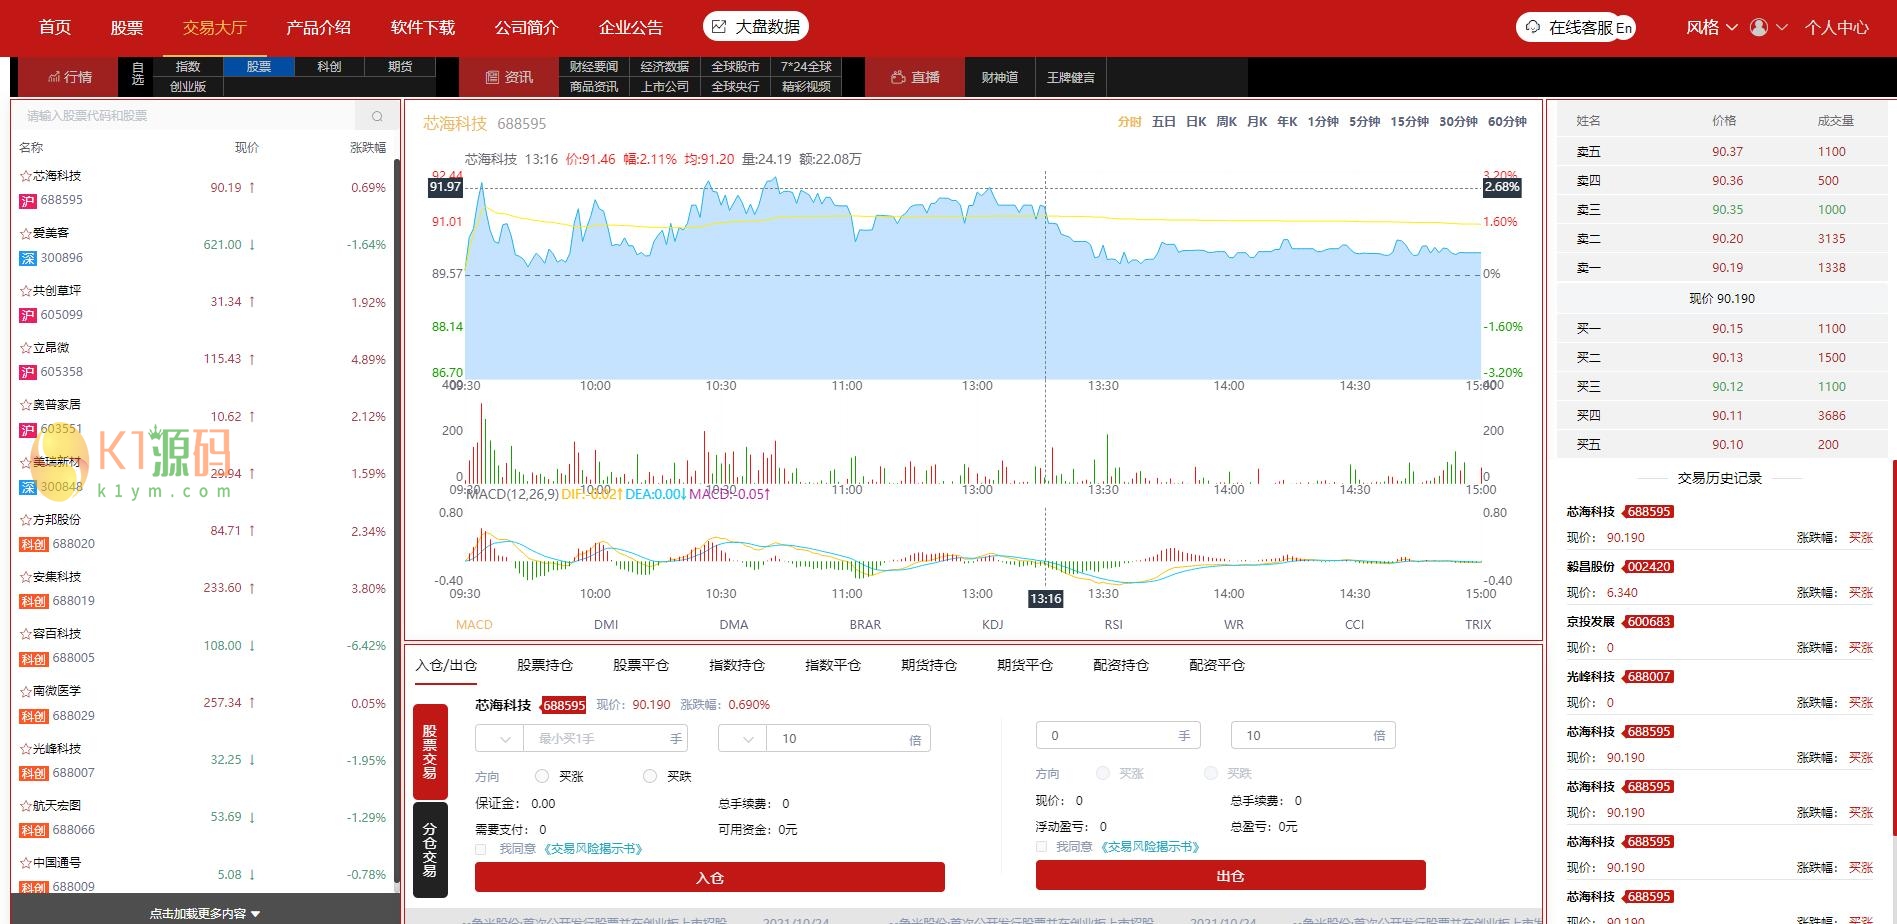Star 爱美客 stock as favorite
Viewport: 1897px width, 924px height.
click(x=25, y=233)
